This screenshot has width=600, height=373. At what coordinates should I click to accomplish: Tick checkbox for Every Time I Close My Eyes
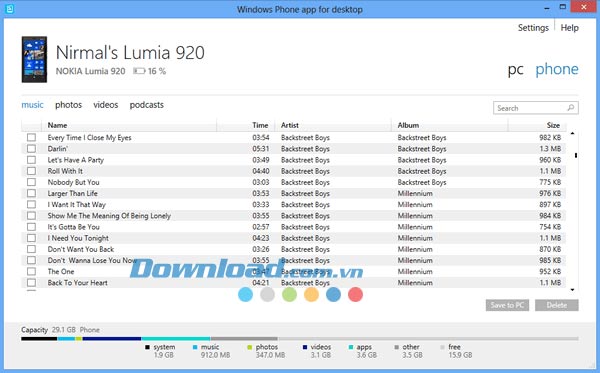31,137
